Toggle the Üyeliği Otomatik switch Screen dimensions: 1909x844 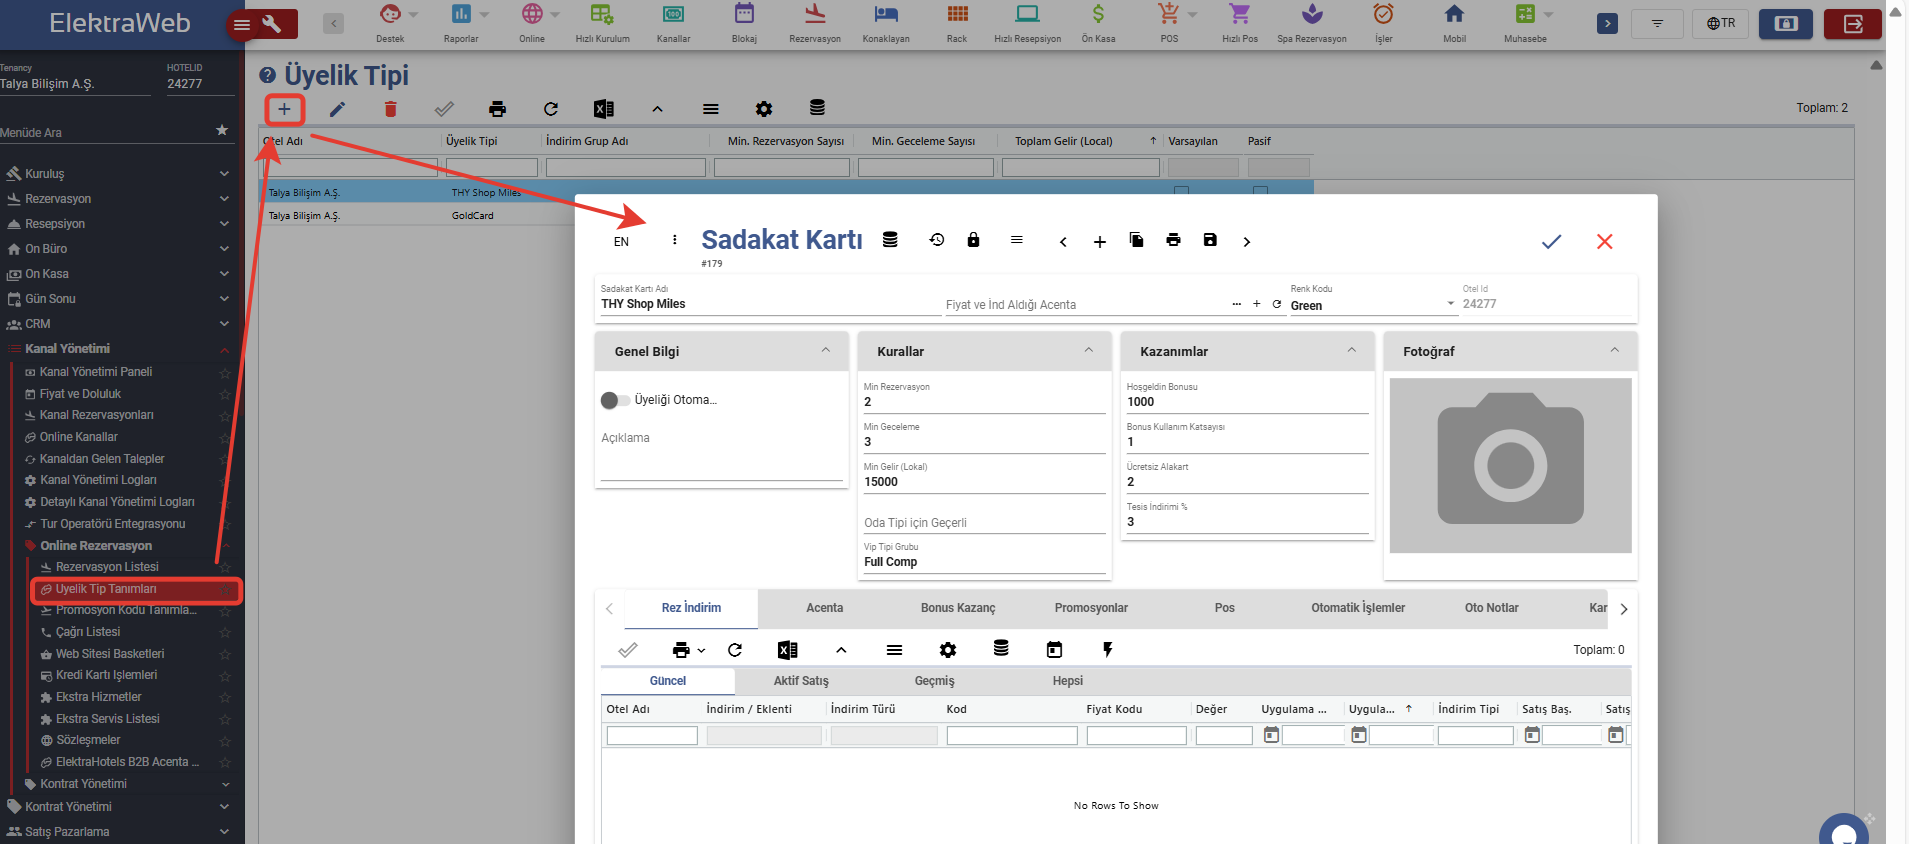click(615, 400)
